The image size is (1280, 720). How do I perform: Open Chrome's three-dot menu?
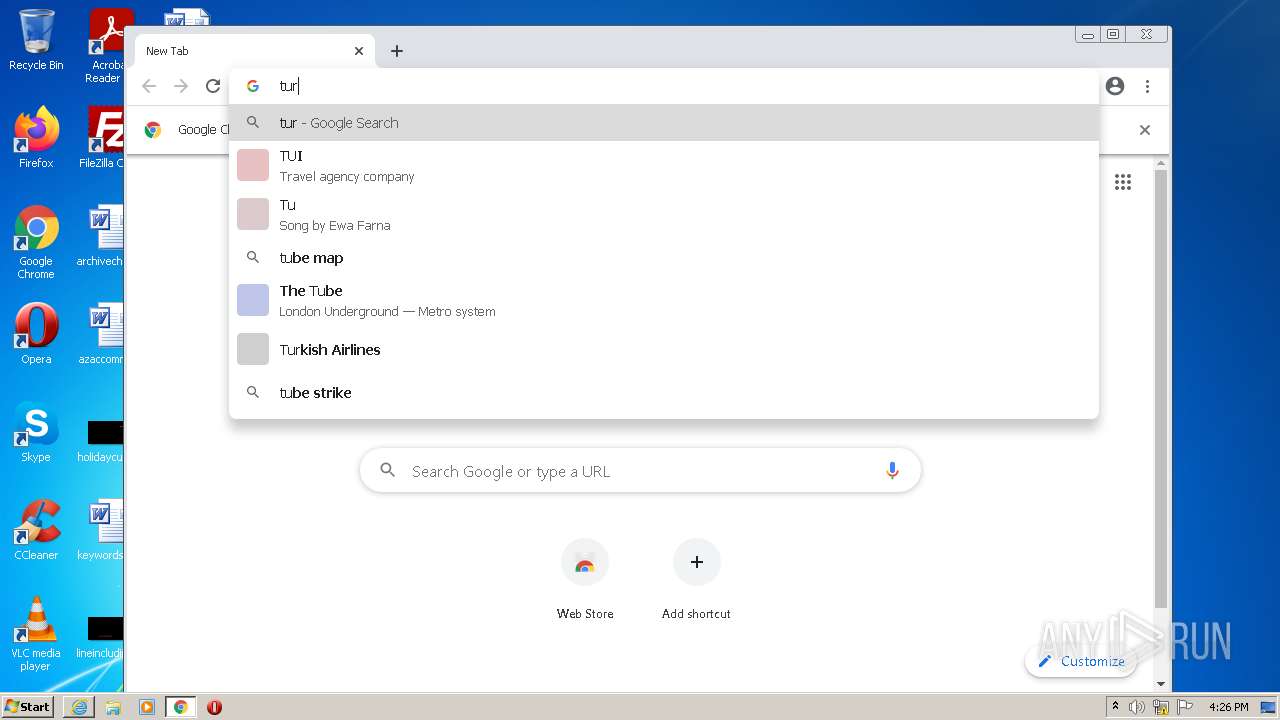1147,86
